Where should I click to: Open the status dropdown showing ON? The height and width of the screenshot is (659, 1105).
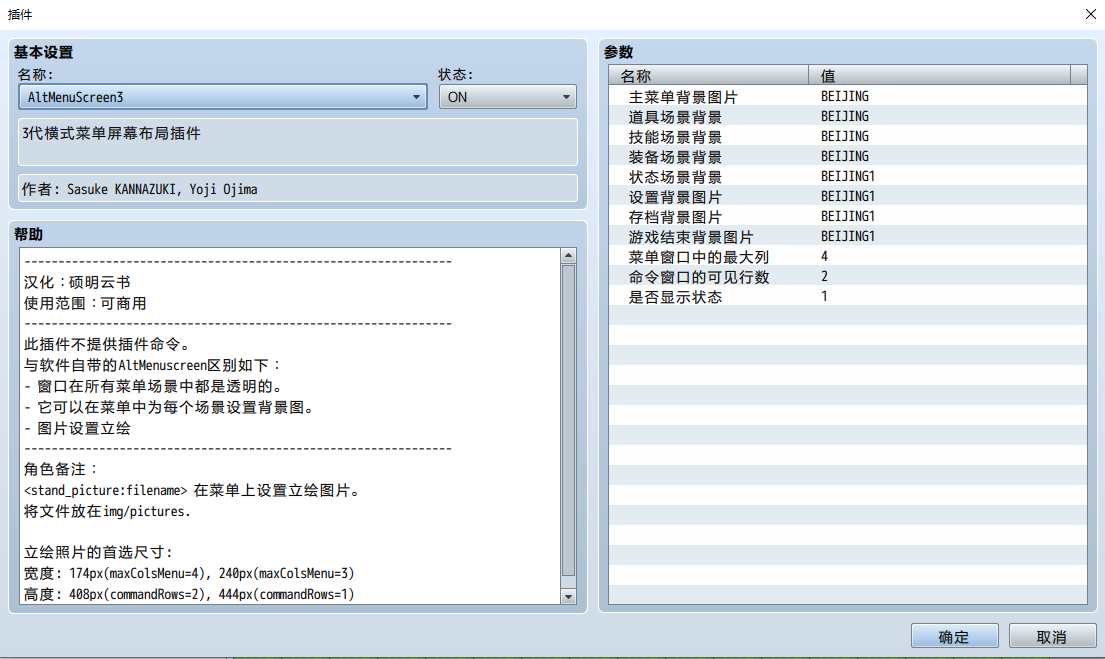click(x=507, y=97)
